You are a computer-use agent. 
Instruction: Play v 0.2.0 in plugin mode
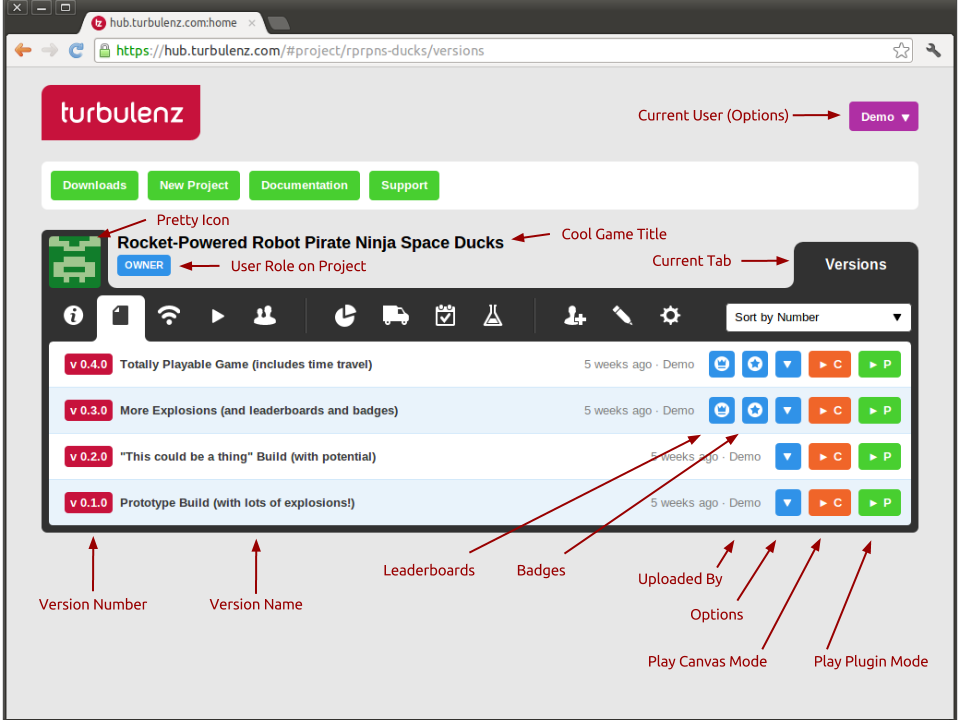[879, 457]
